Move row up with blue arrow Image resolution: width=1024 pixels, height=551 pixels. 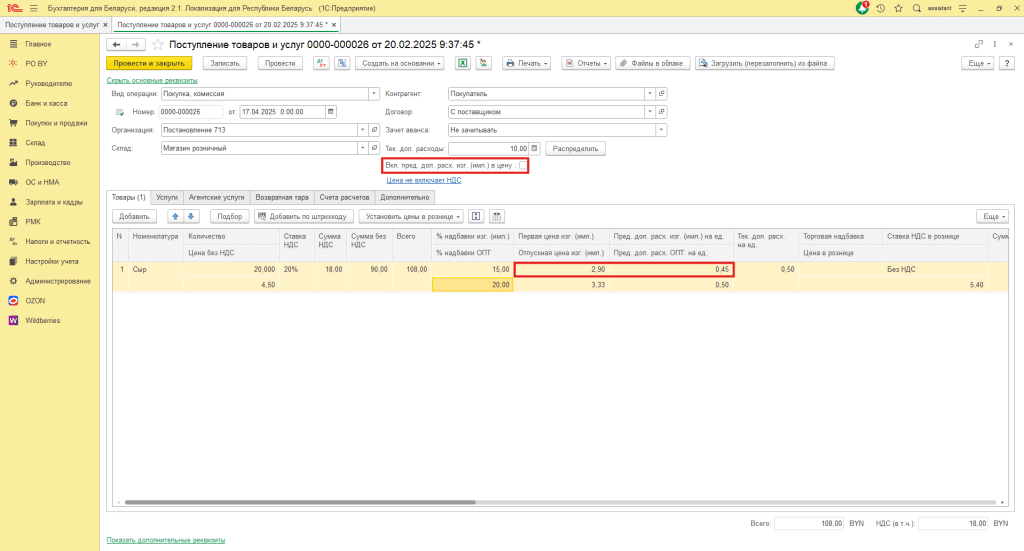175,216
